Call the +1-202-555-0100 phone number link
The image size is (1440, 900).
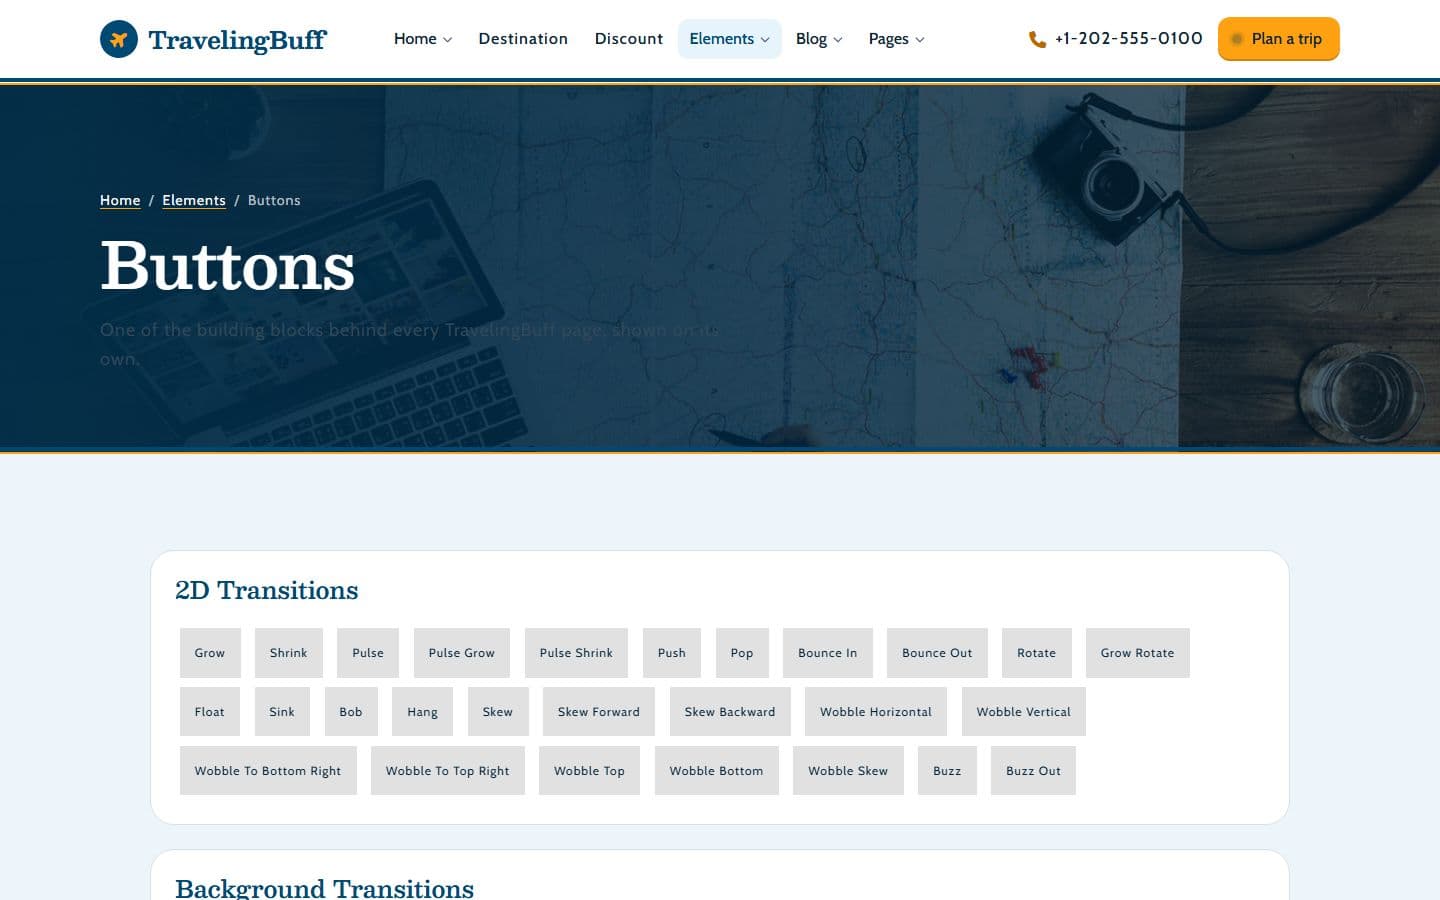tap(1128, 39)
